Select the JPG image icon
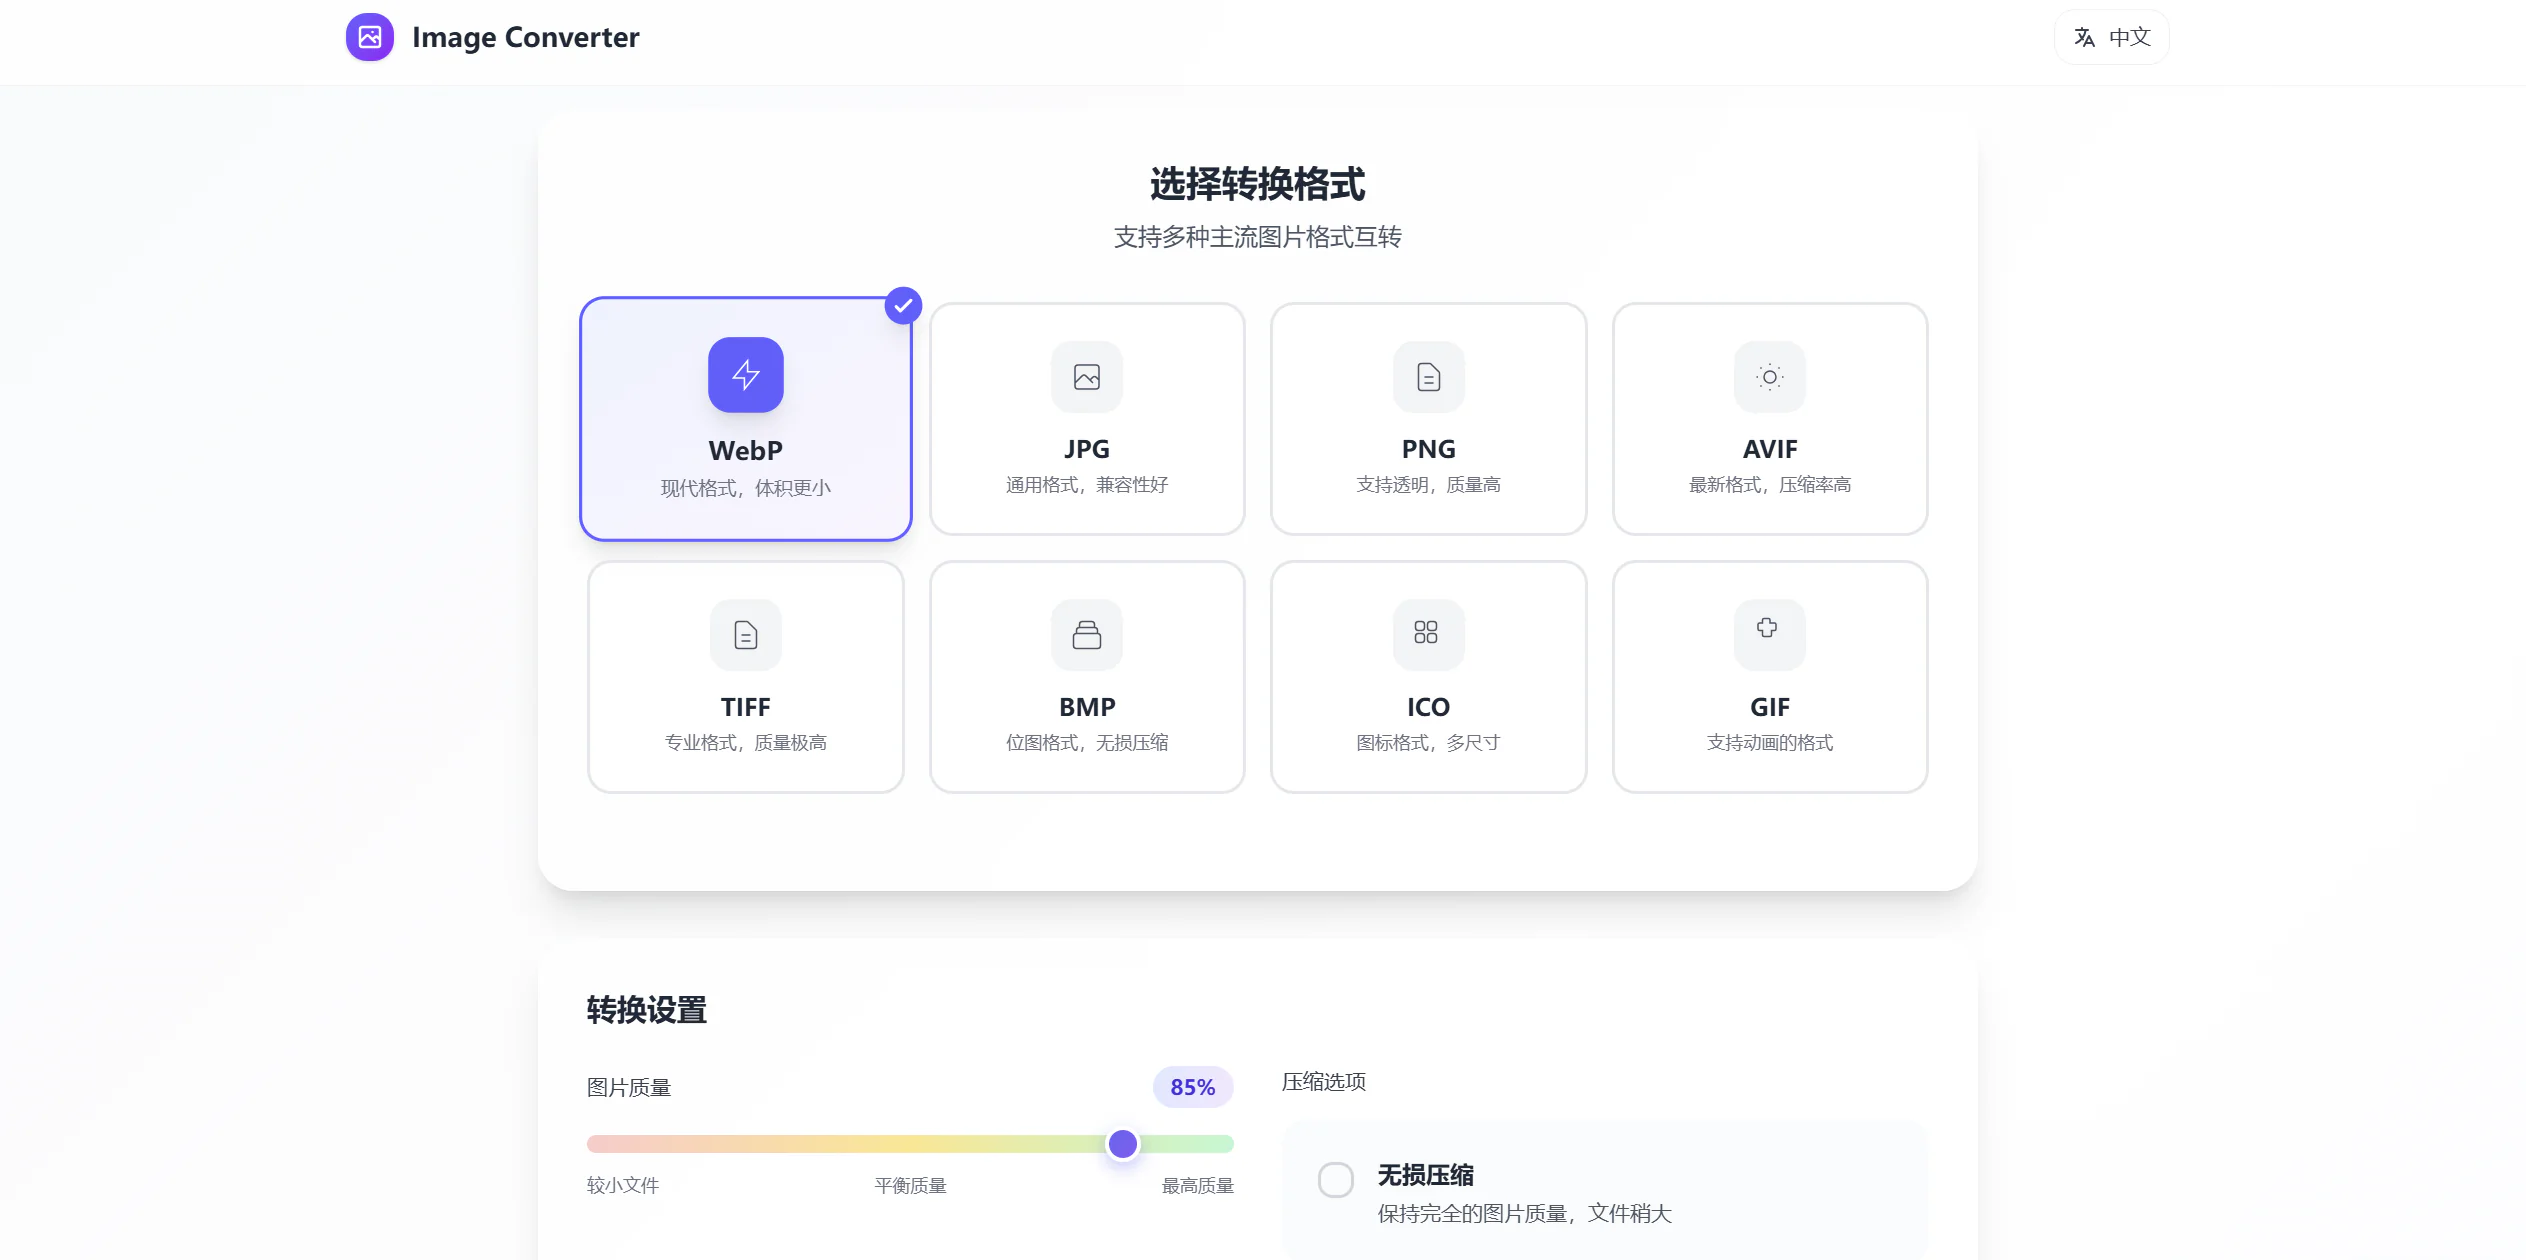This screenshot has width=2526, height=1260. [1086, 377]
